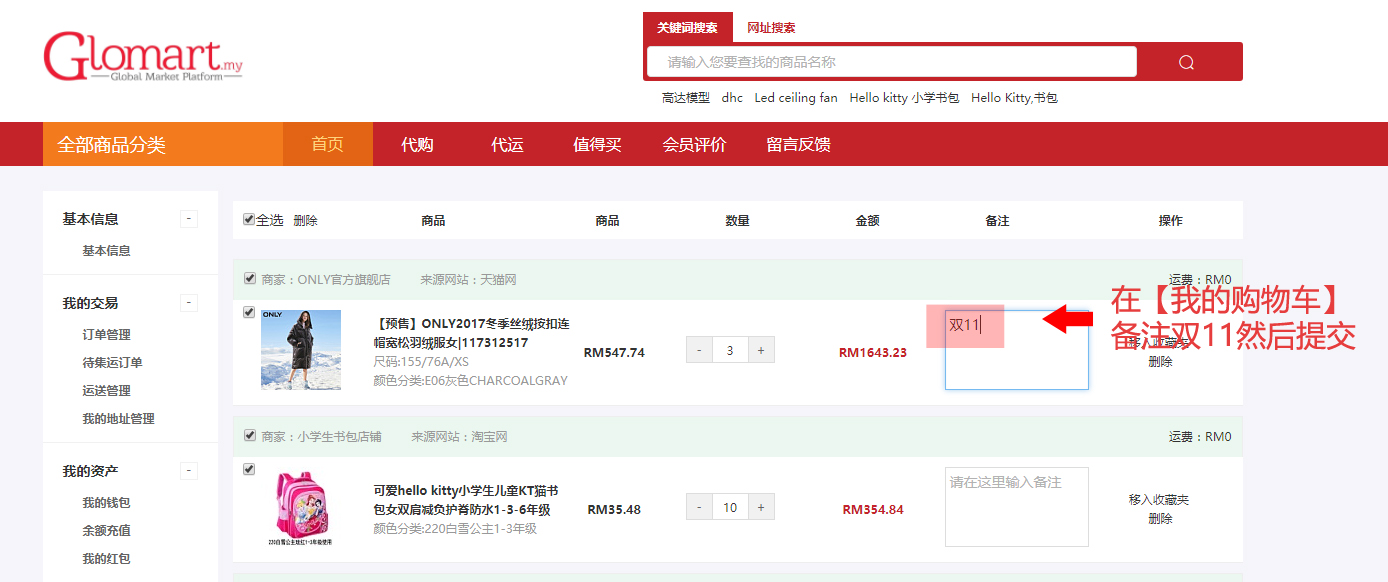Click the search magnifier icon button
Image resolution: width=1388 pixels, height=582 pixels.
(1186, 62)
